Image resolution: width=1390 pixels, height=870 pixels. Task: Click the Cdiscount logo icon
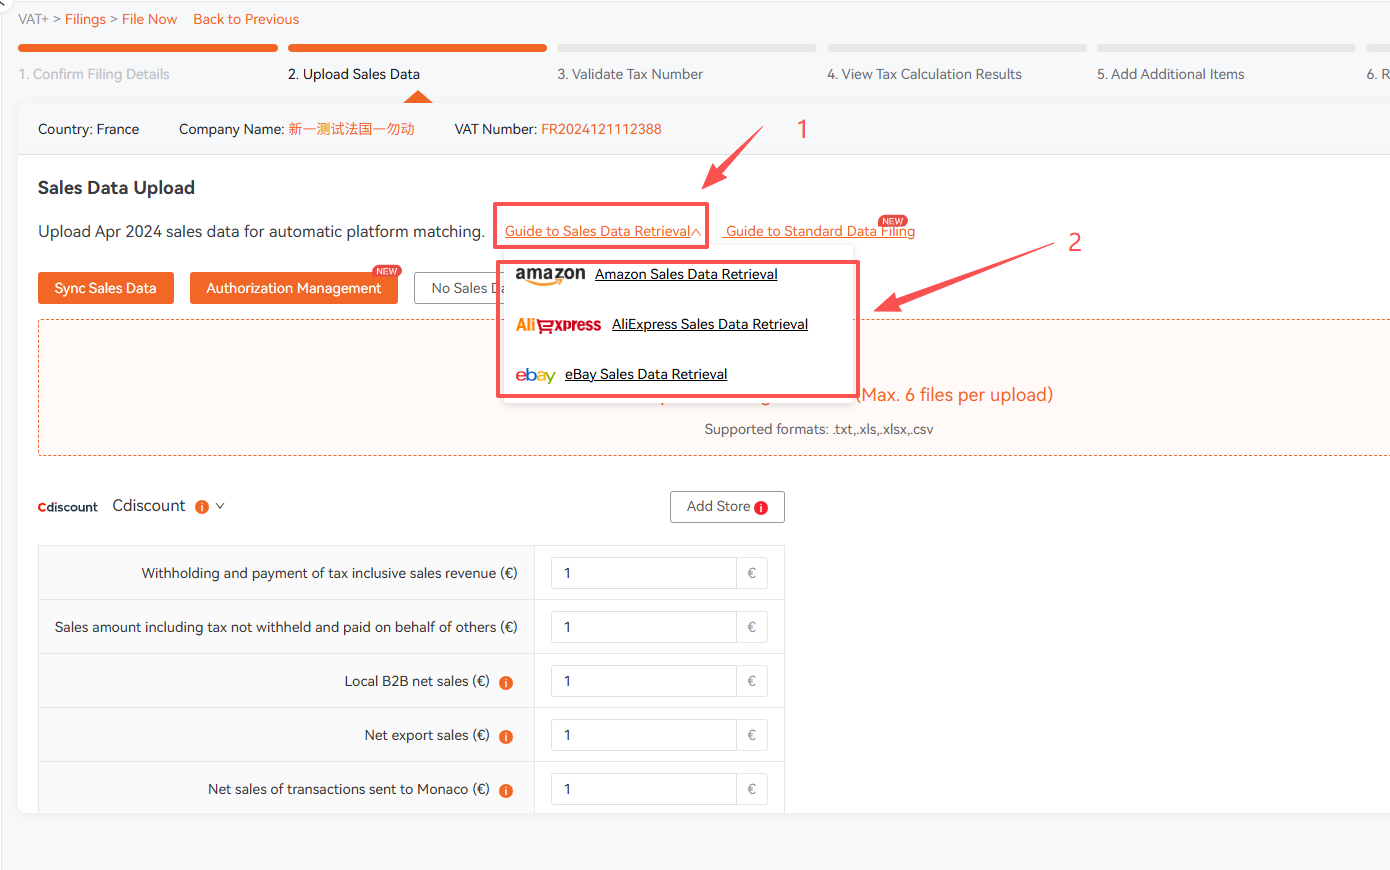(68, 507)
